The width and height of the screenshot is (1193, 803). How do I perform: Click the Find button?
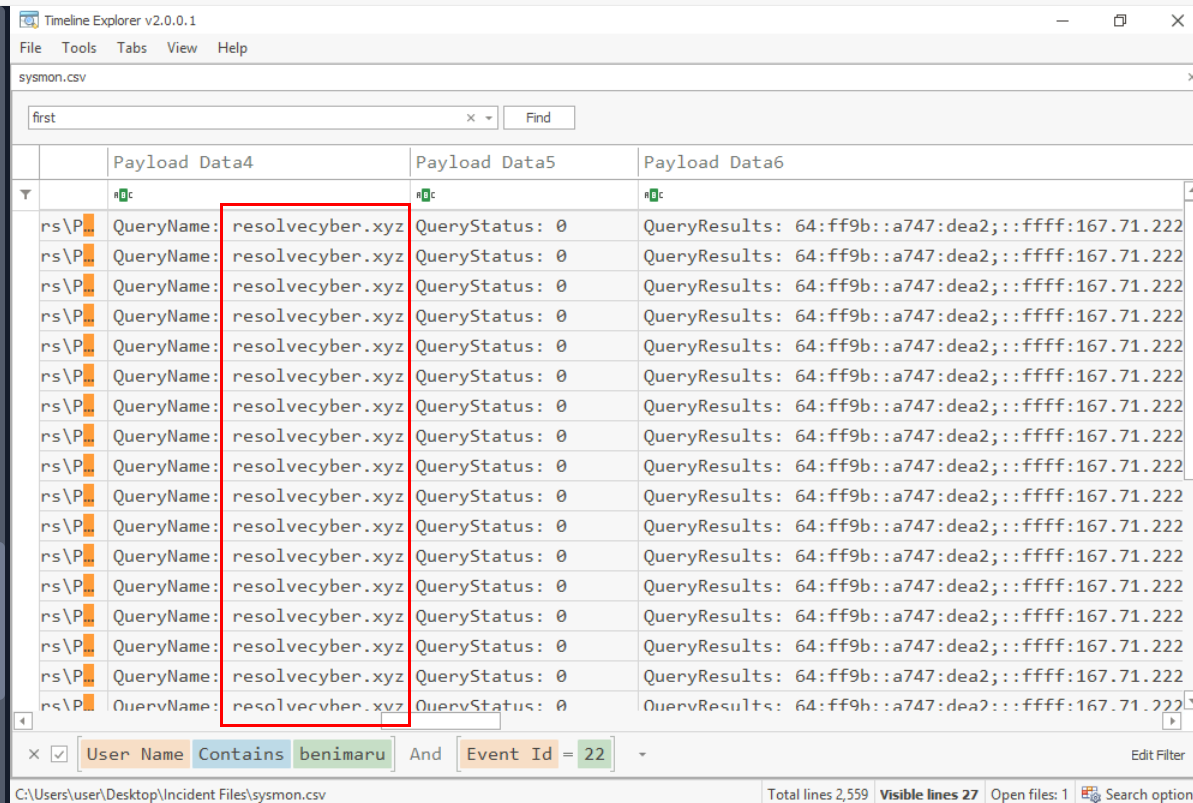(539, 118)
